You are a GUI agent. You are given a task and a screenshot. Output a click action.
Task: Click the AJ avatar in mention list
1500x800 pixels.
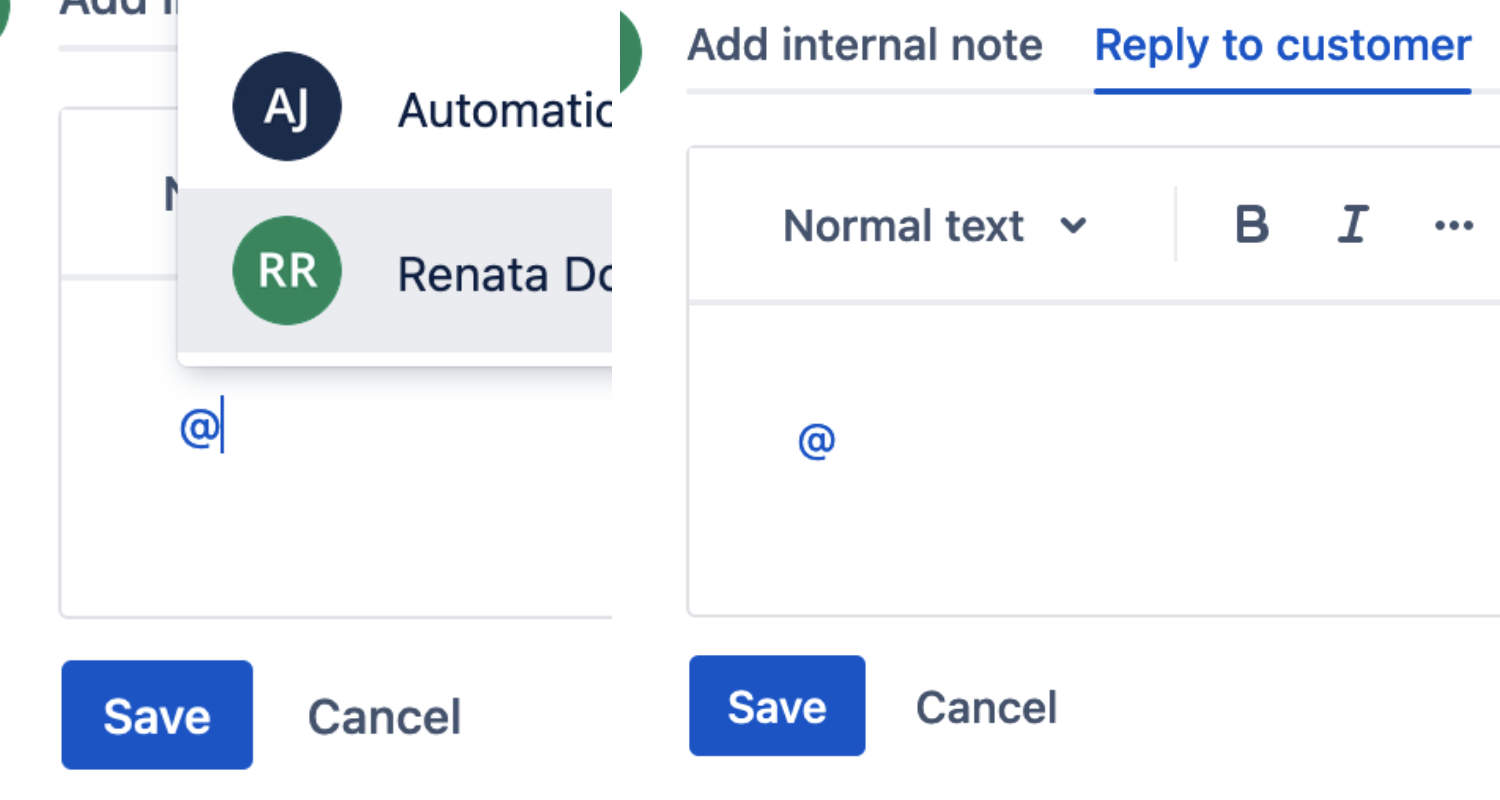287,108
